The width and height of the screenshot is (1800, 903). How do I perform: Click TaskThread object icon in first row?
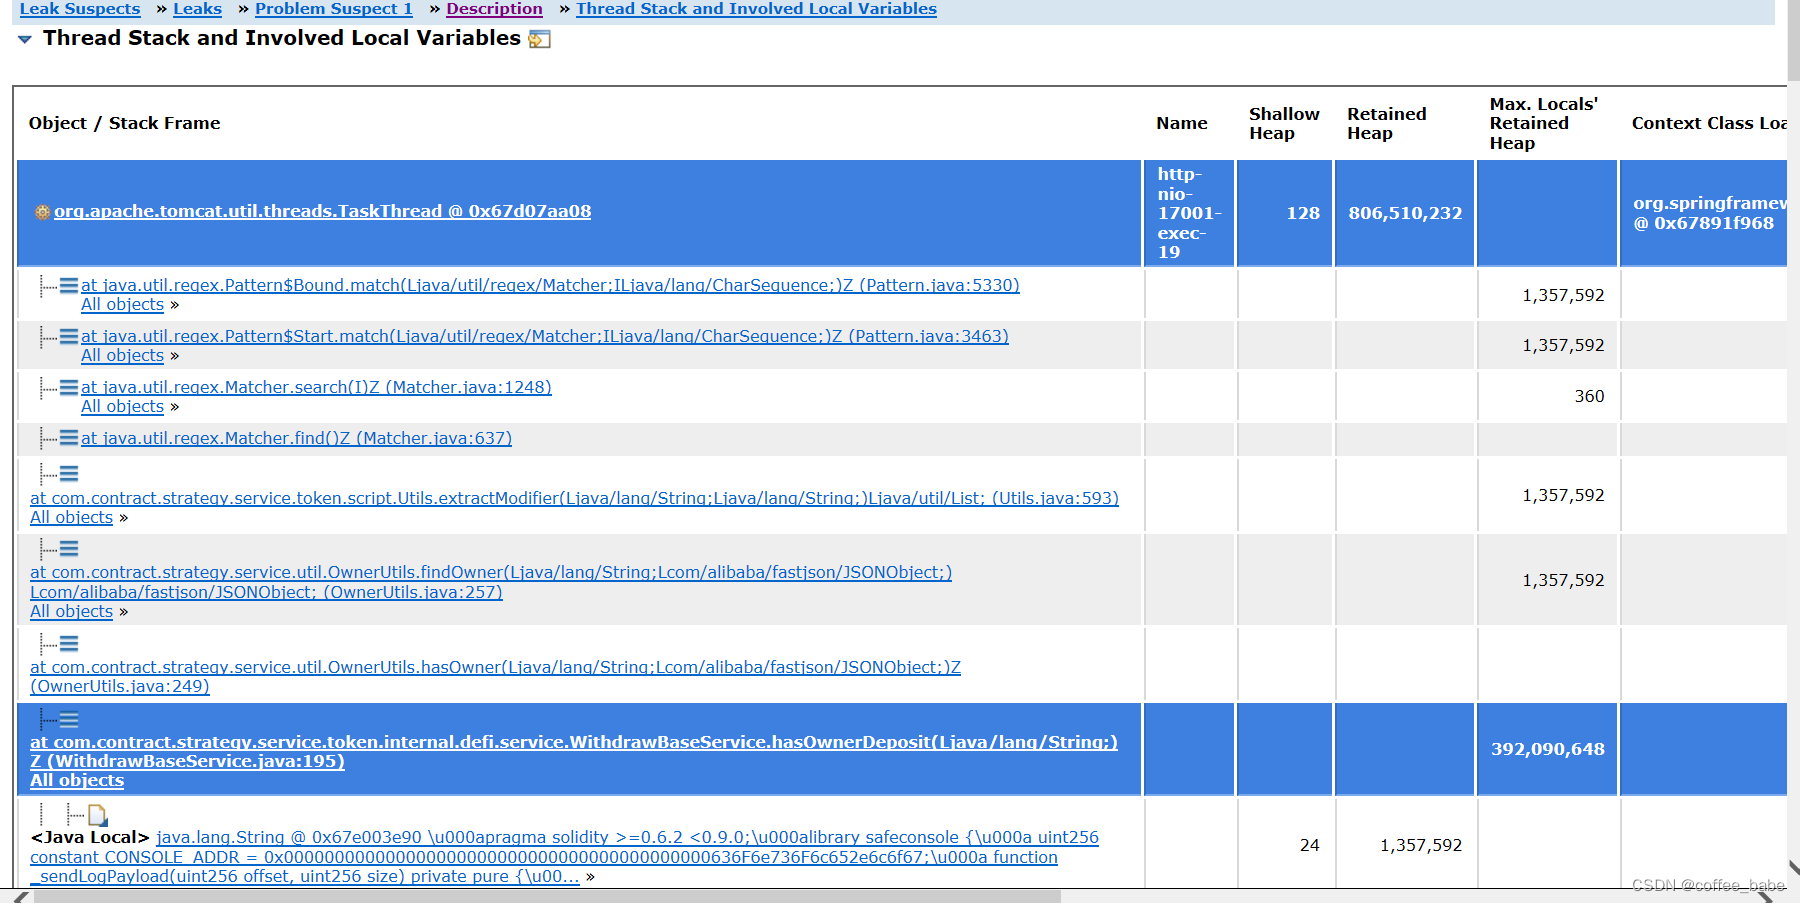coord(42,212)
